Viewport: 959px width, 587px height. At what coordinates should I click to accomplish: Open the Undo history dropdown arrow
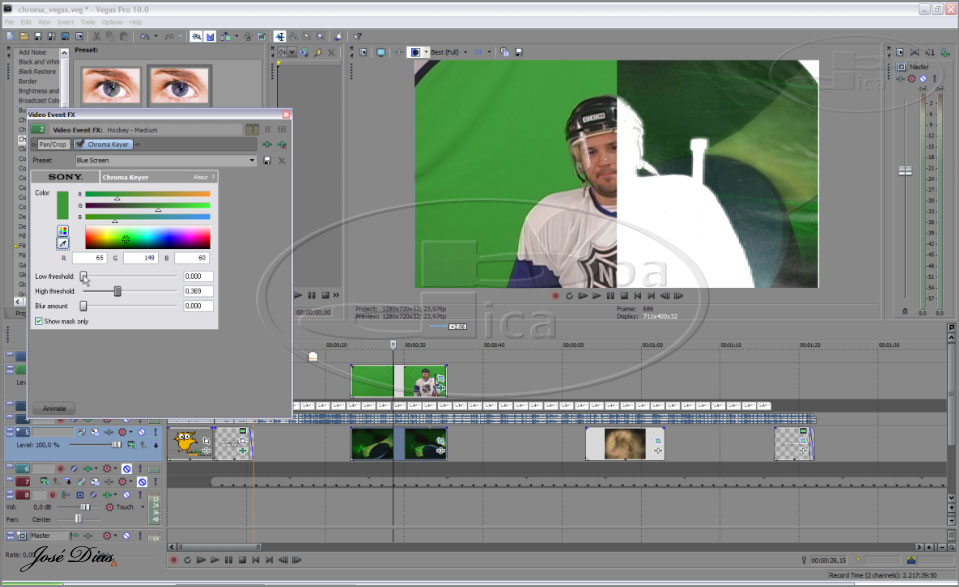point(156,37)
